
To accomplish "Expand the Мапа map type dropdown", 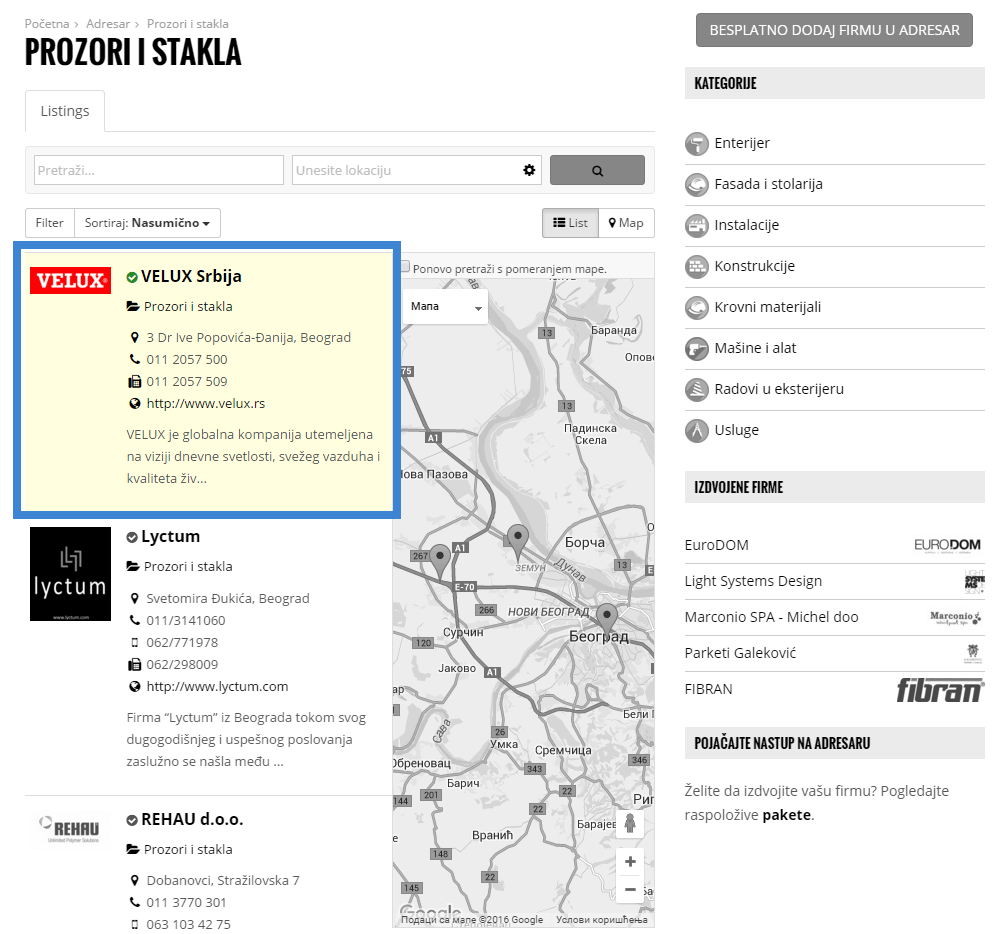I will click(x=445, y=307).
